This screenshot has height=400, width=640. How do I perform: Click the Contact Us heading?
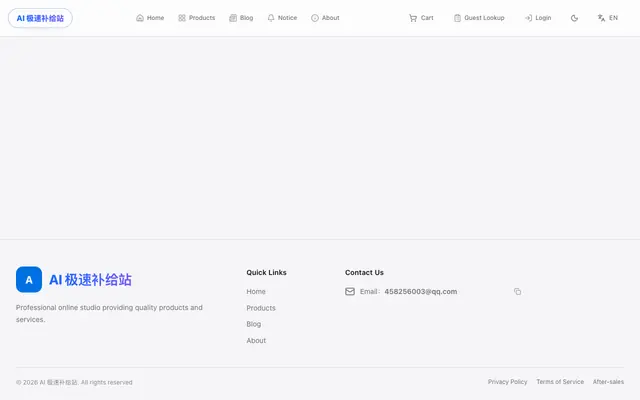[364, 272]
